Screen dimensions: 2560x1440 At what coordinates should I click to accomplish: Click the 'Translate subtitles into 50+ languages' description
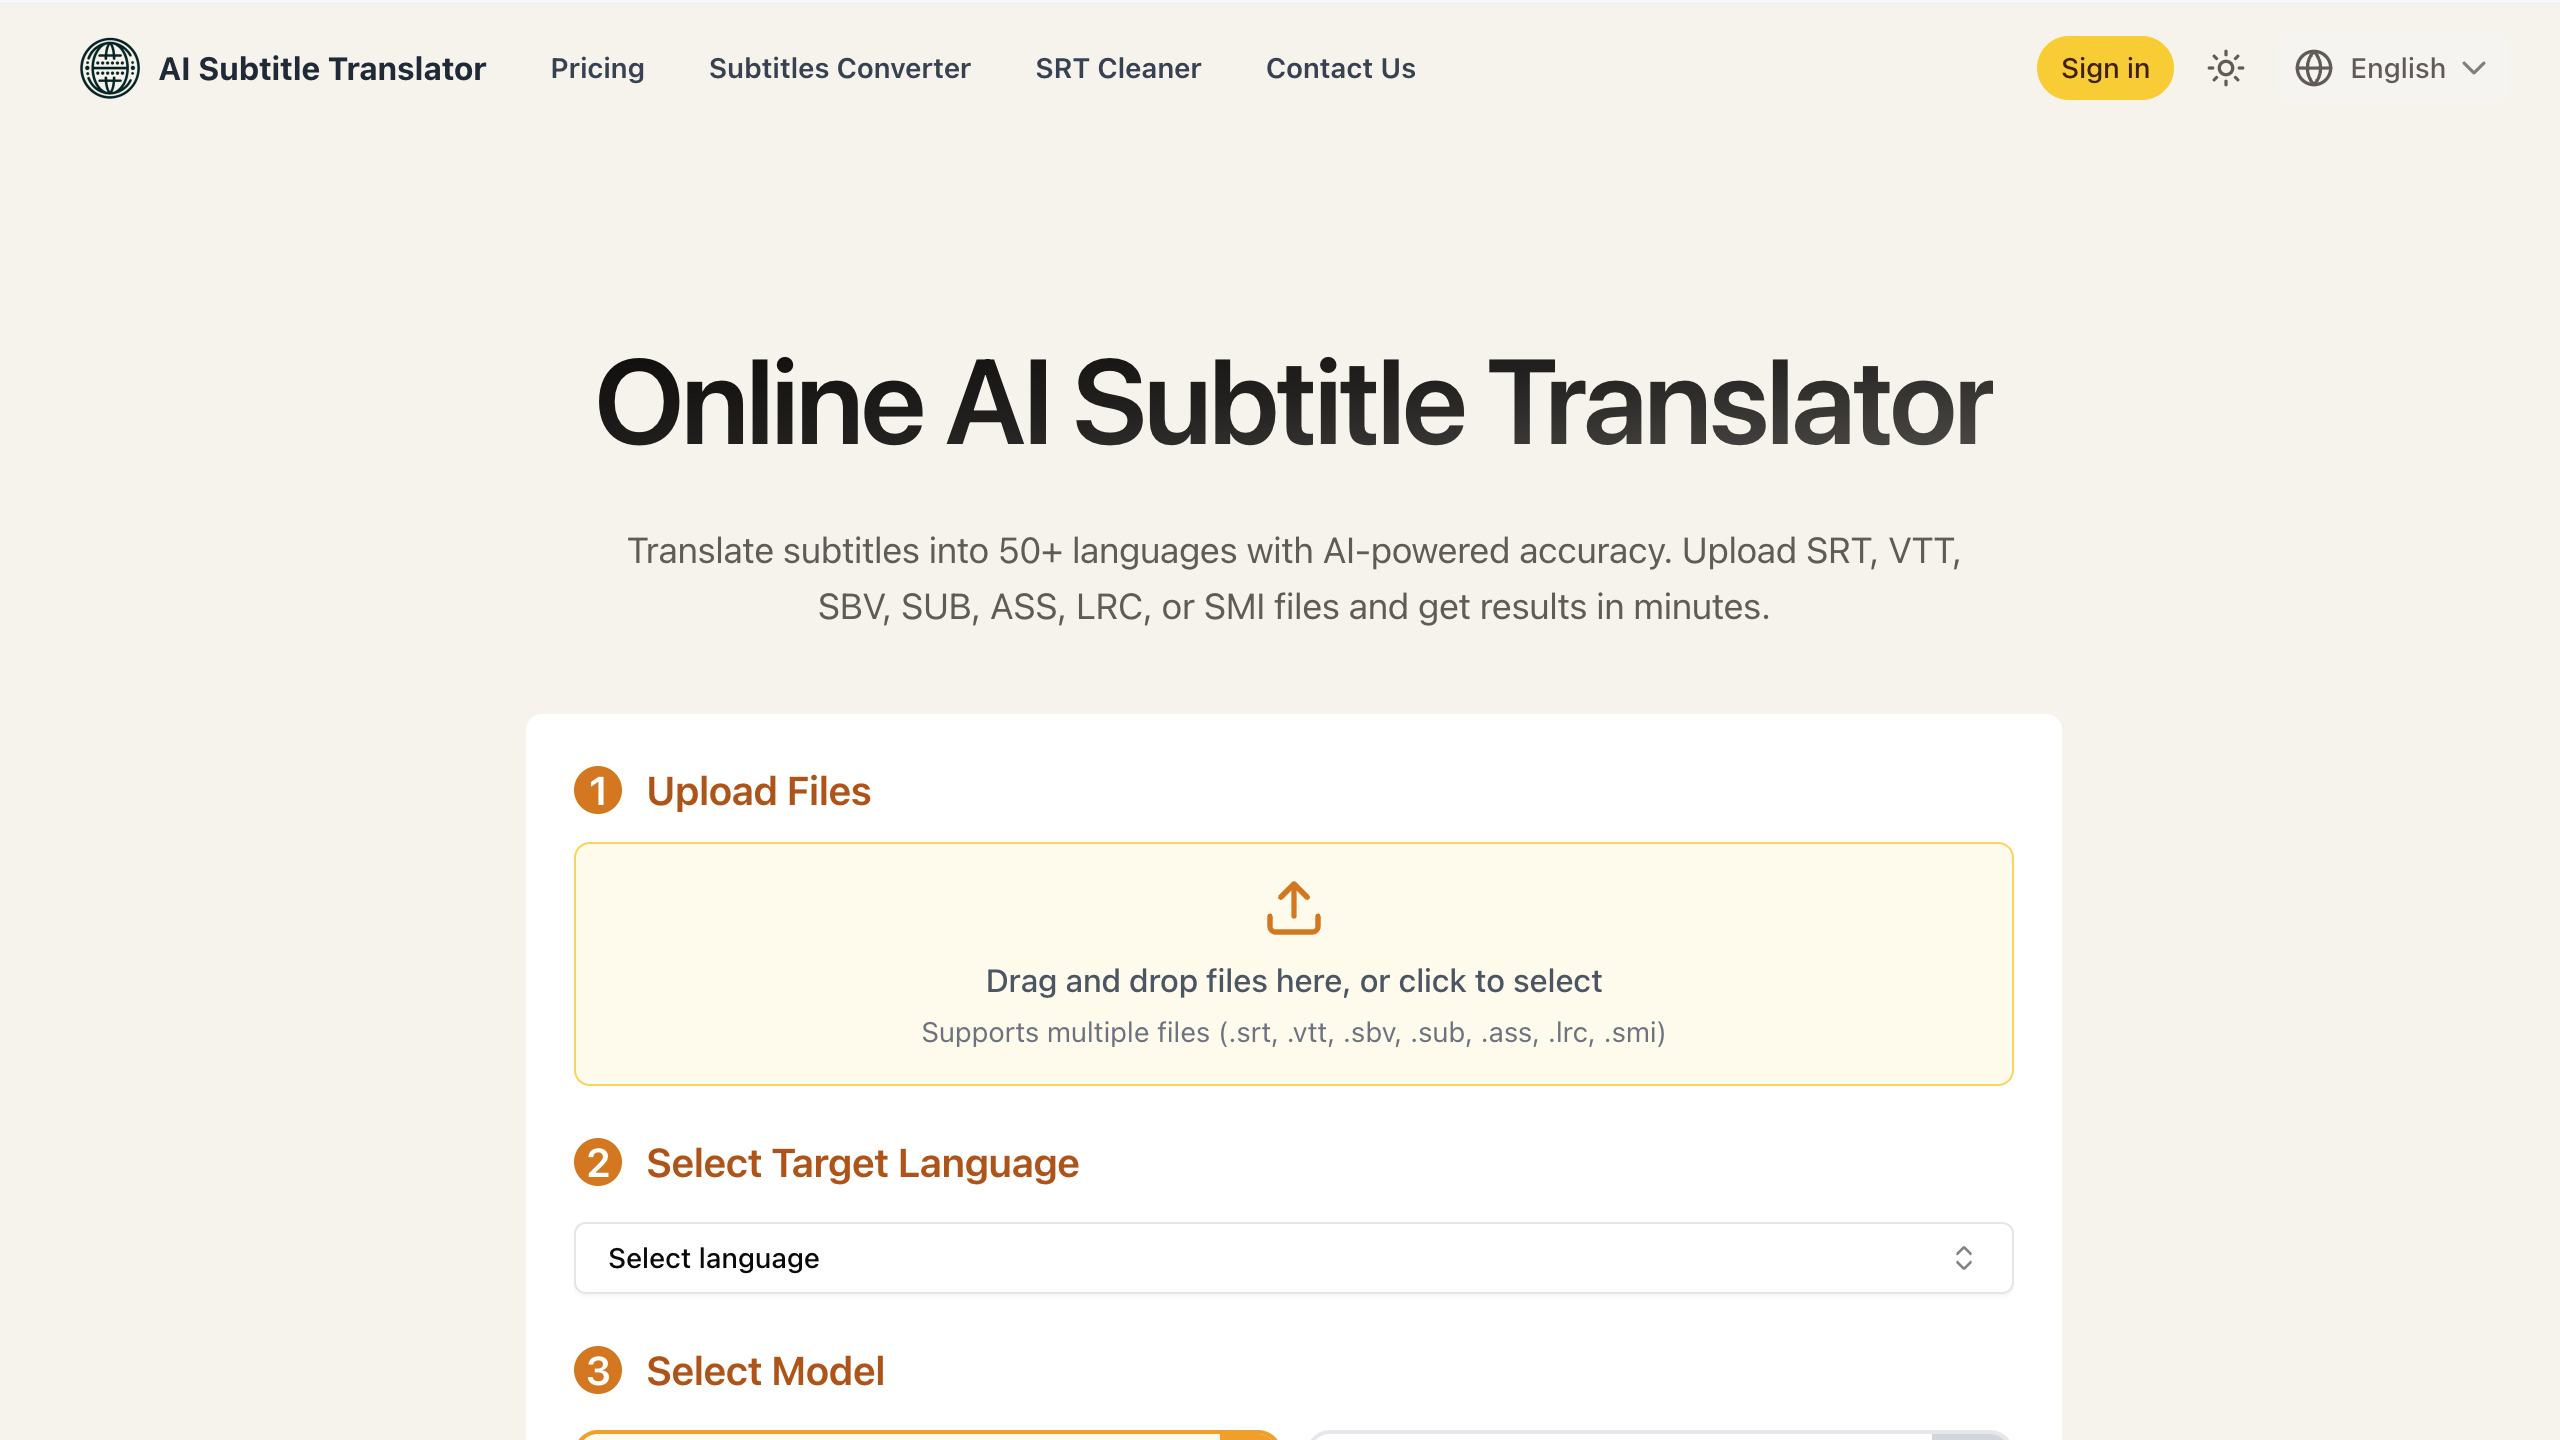1294,579
